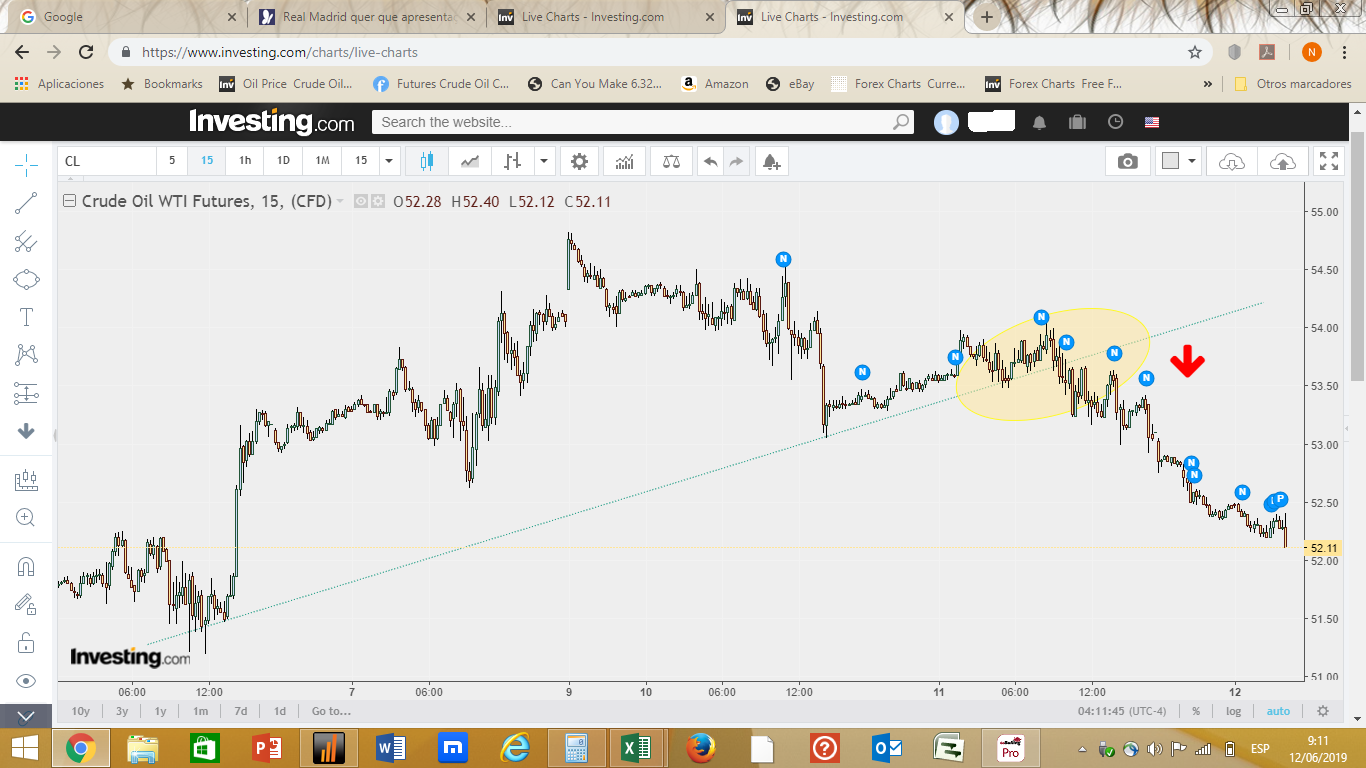Load chart layout from cloud
Viewport: 1366px width, 768px height.
pyautogui.click(x=1232, y=161)
